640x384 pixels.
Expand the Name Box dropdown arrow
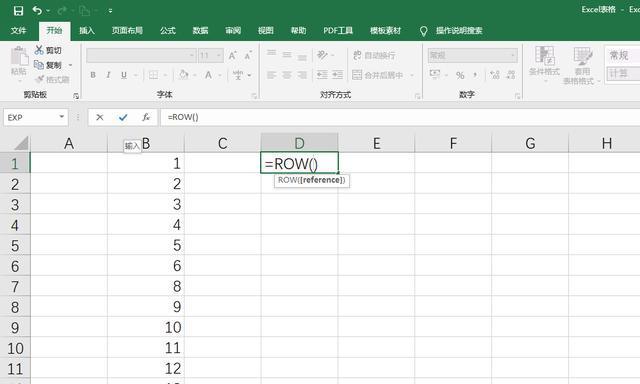pyautogui.click(x=62, y=117)
